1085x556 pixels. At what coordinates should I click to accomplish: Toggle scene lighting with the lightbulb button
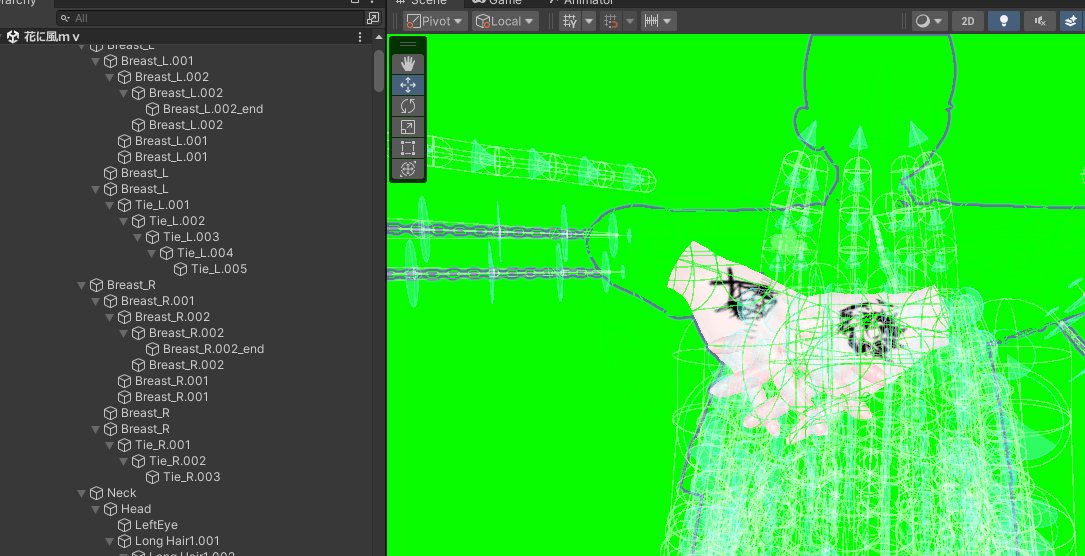coord(1004,21)
